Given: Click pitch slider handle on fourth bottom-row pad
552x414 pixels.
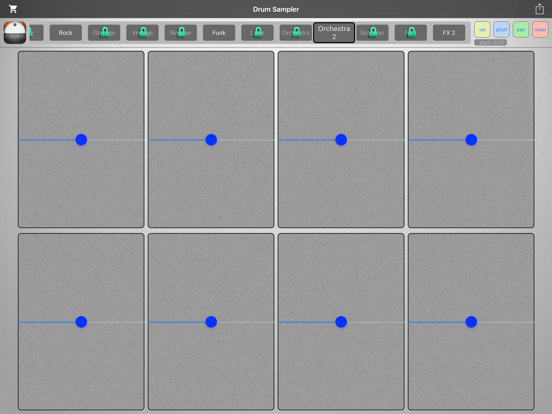Looking at the screenshot, I should click(471, 322).
